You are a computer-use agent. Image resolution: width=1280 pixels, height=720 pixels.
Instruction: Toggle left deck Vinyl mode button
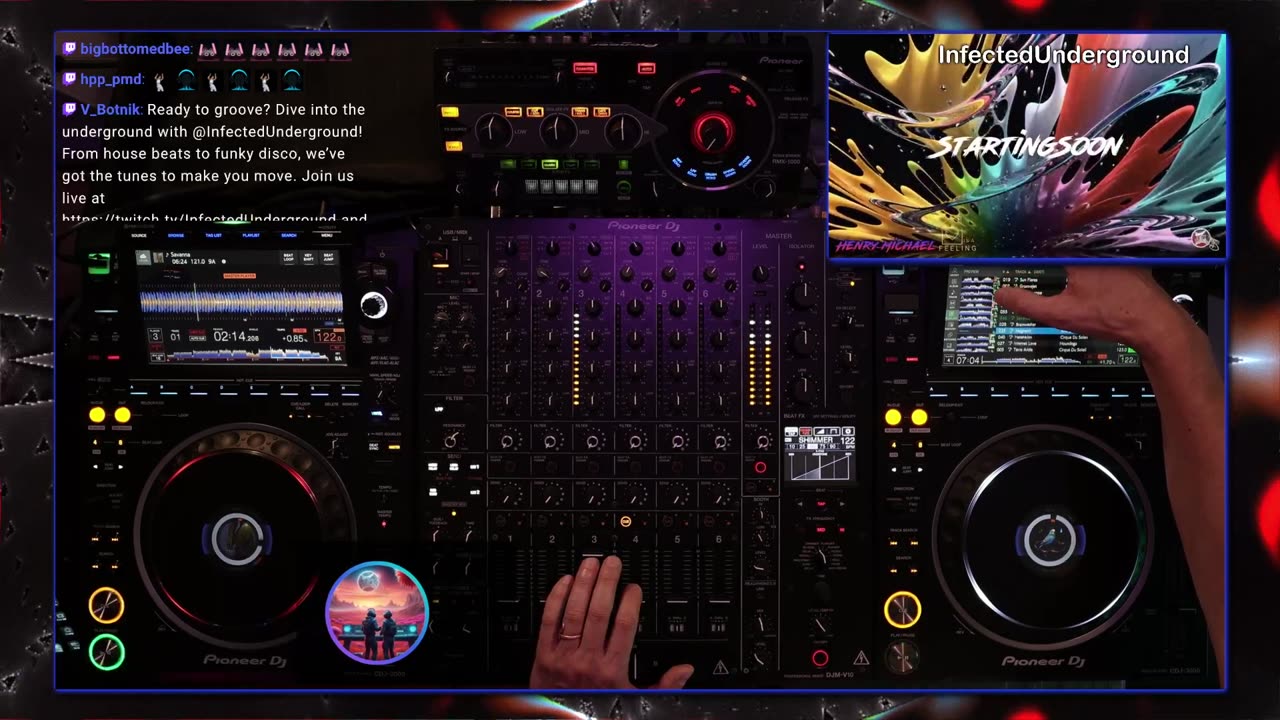click(x=377, y=413)
